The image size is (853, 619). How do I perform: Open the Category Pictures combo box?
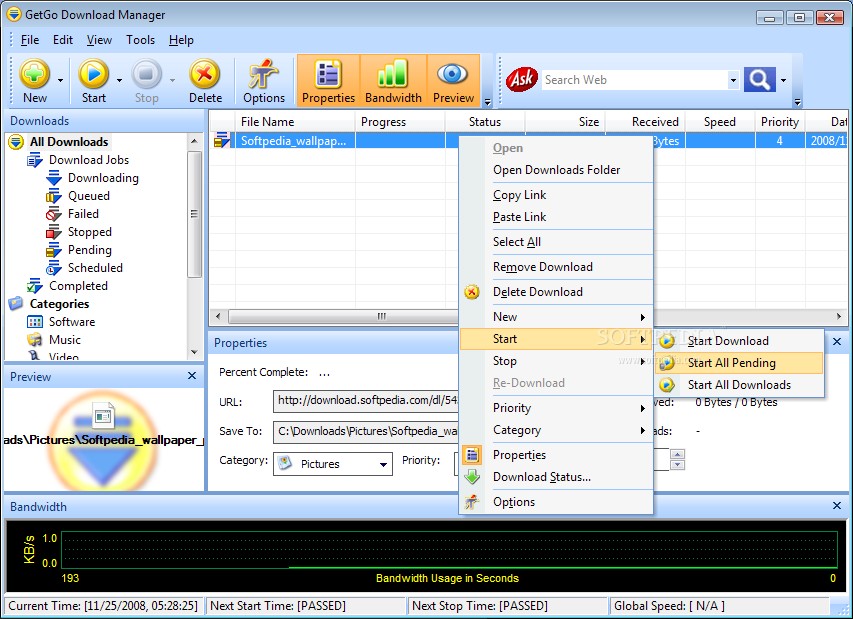tap(333, 464)
